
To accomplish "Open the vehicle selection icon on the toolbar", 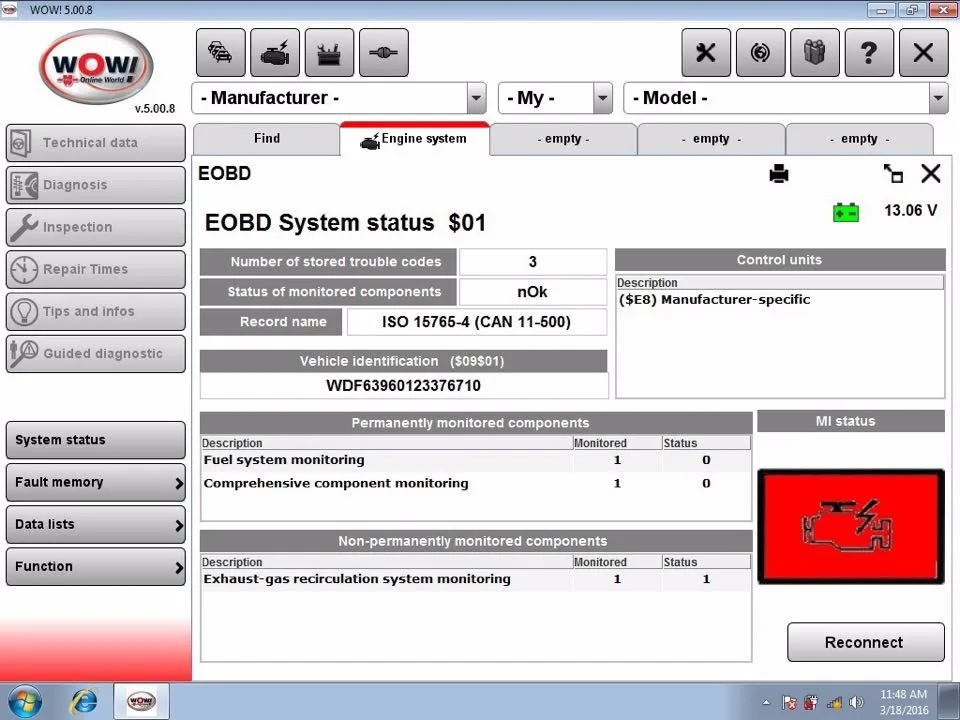I will pyautogui.click(x=220, y=52).
